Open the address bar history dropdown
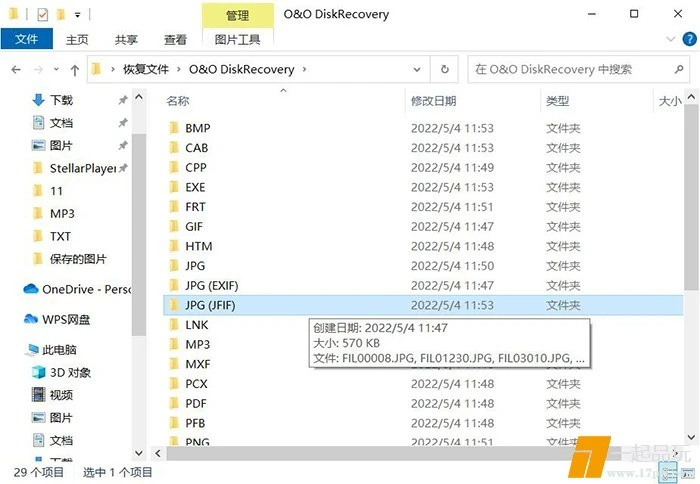The image size is (700, 484). pos(416,70)
